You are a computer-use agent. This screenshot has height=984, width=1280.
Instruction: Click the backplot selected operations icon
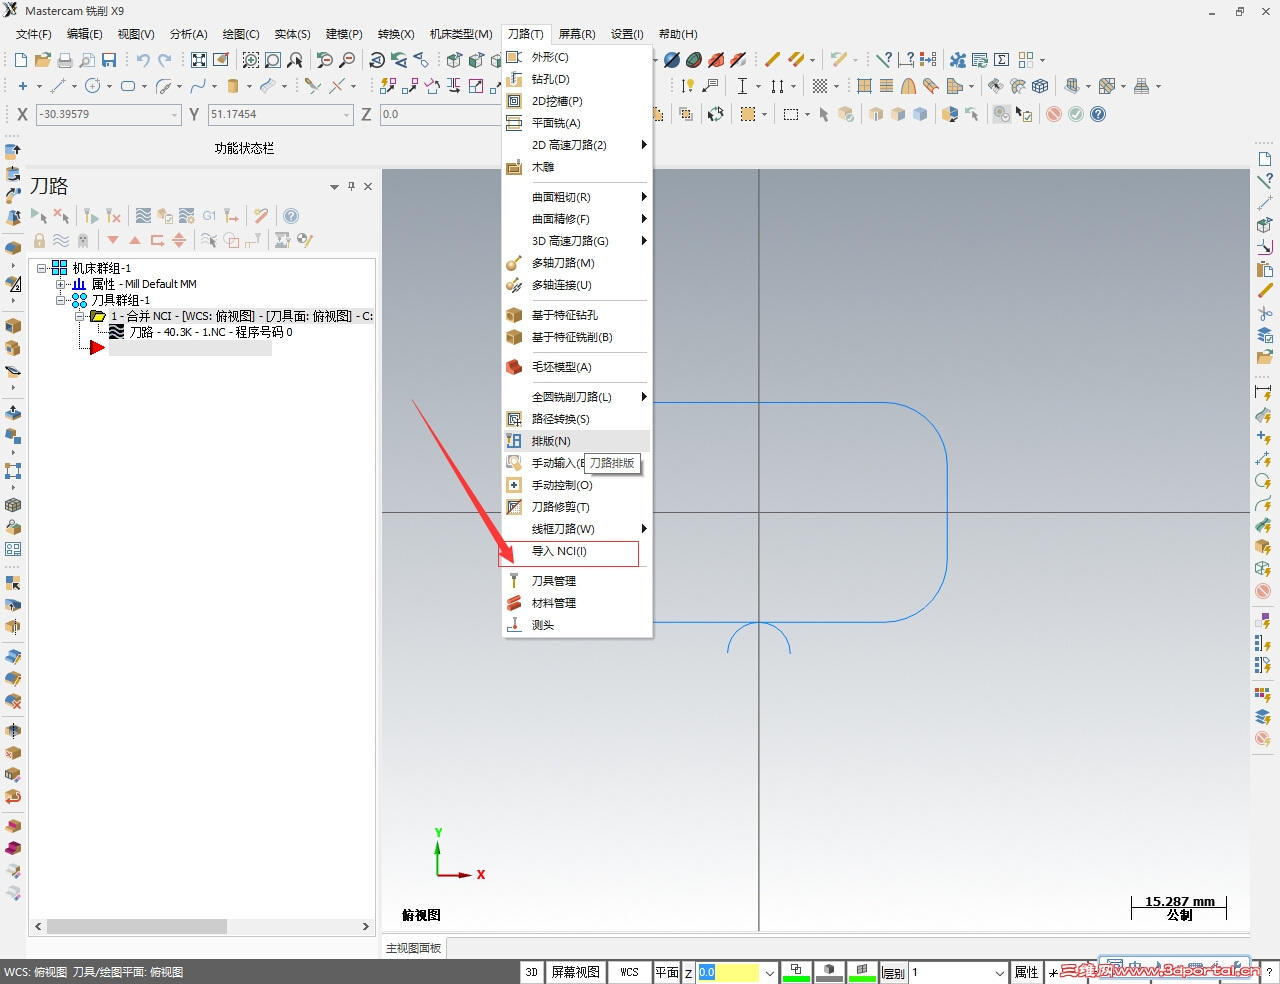coord(143,216)
